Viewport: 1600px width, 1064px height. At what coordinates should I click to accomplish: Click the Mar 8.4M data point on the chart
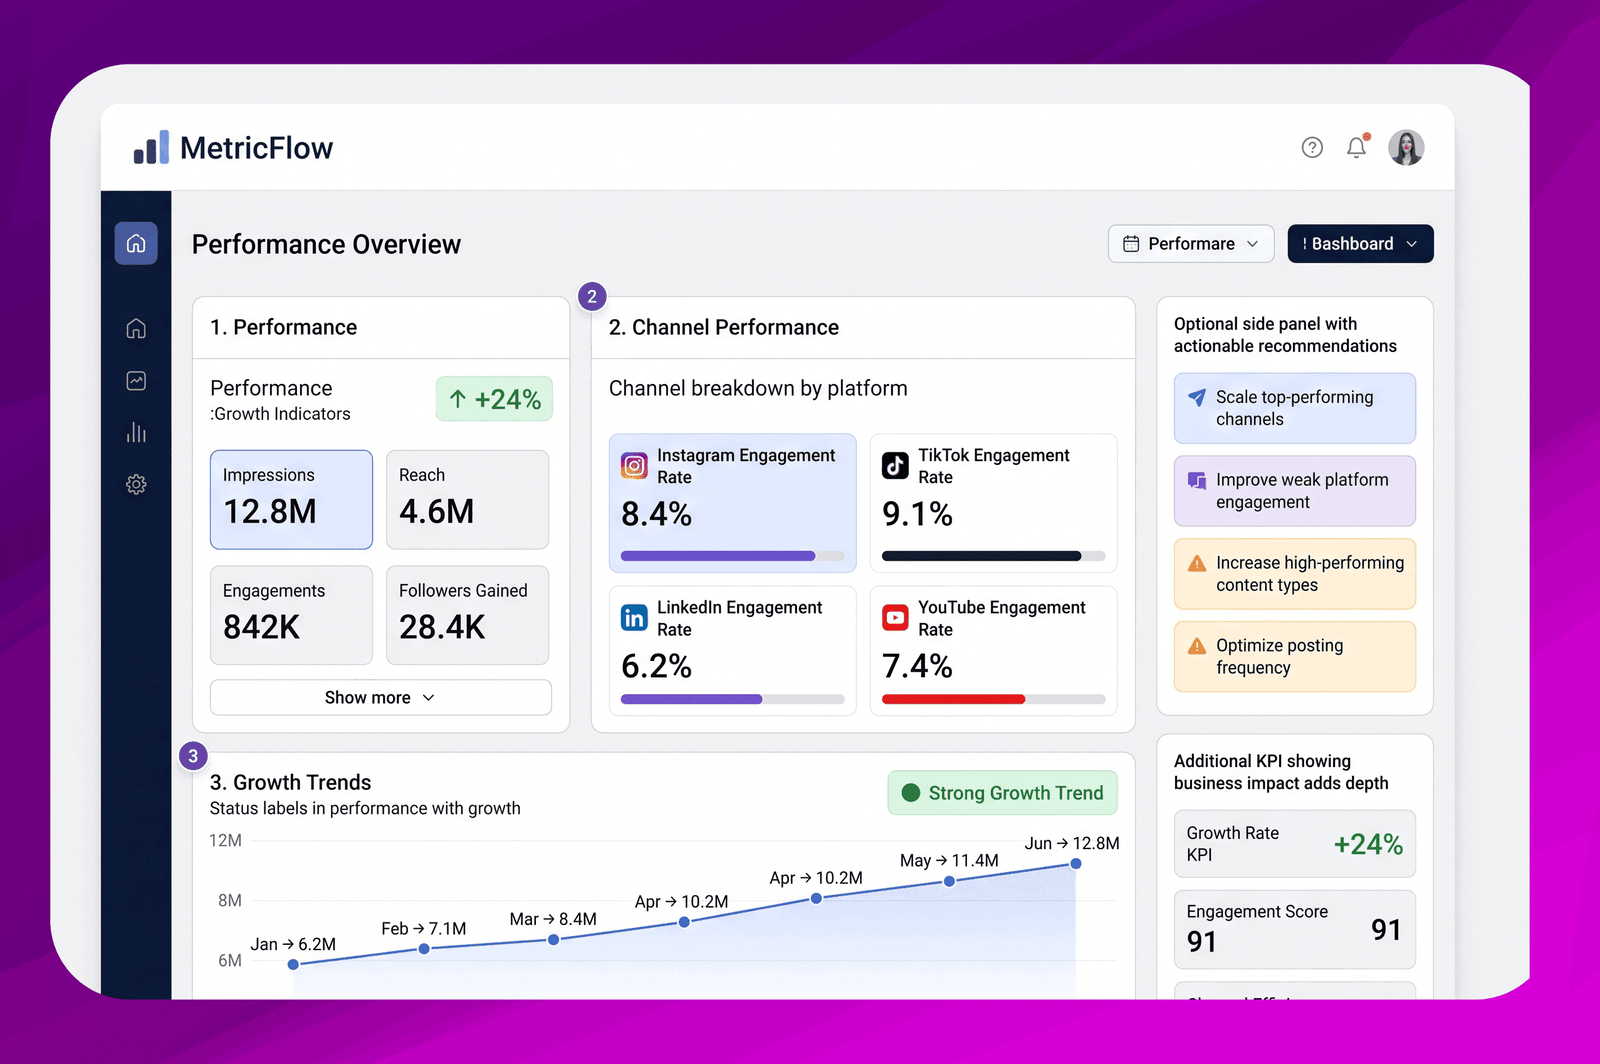click(x=553, y=940)
